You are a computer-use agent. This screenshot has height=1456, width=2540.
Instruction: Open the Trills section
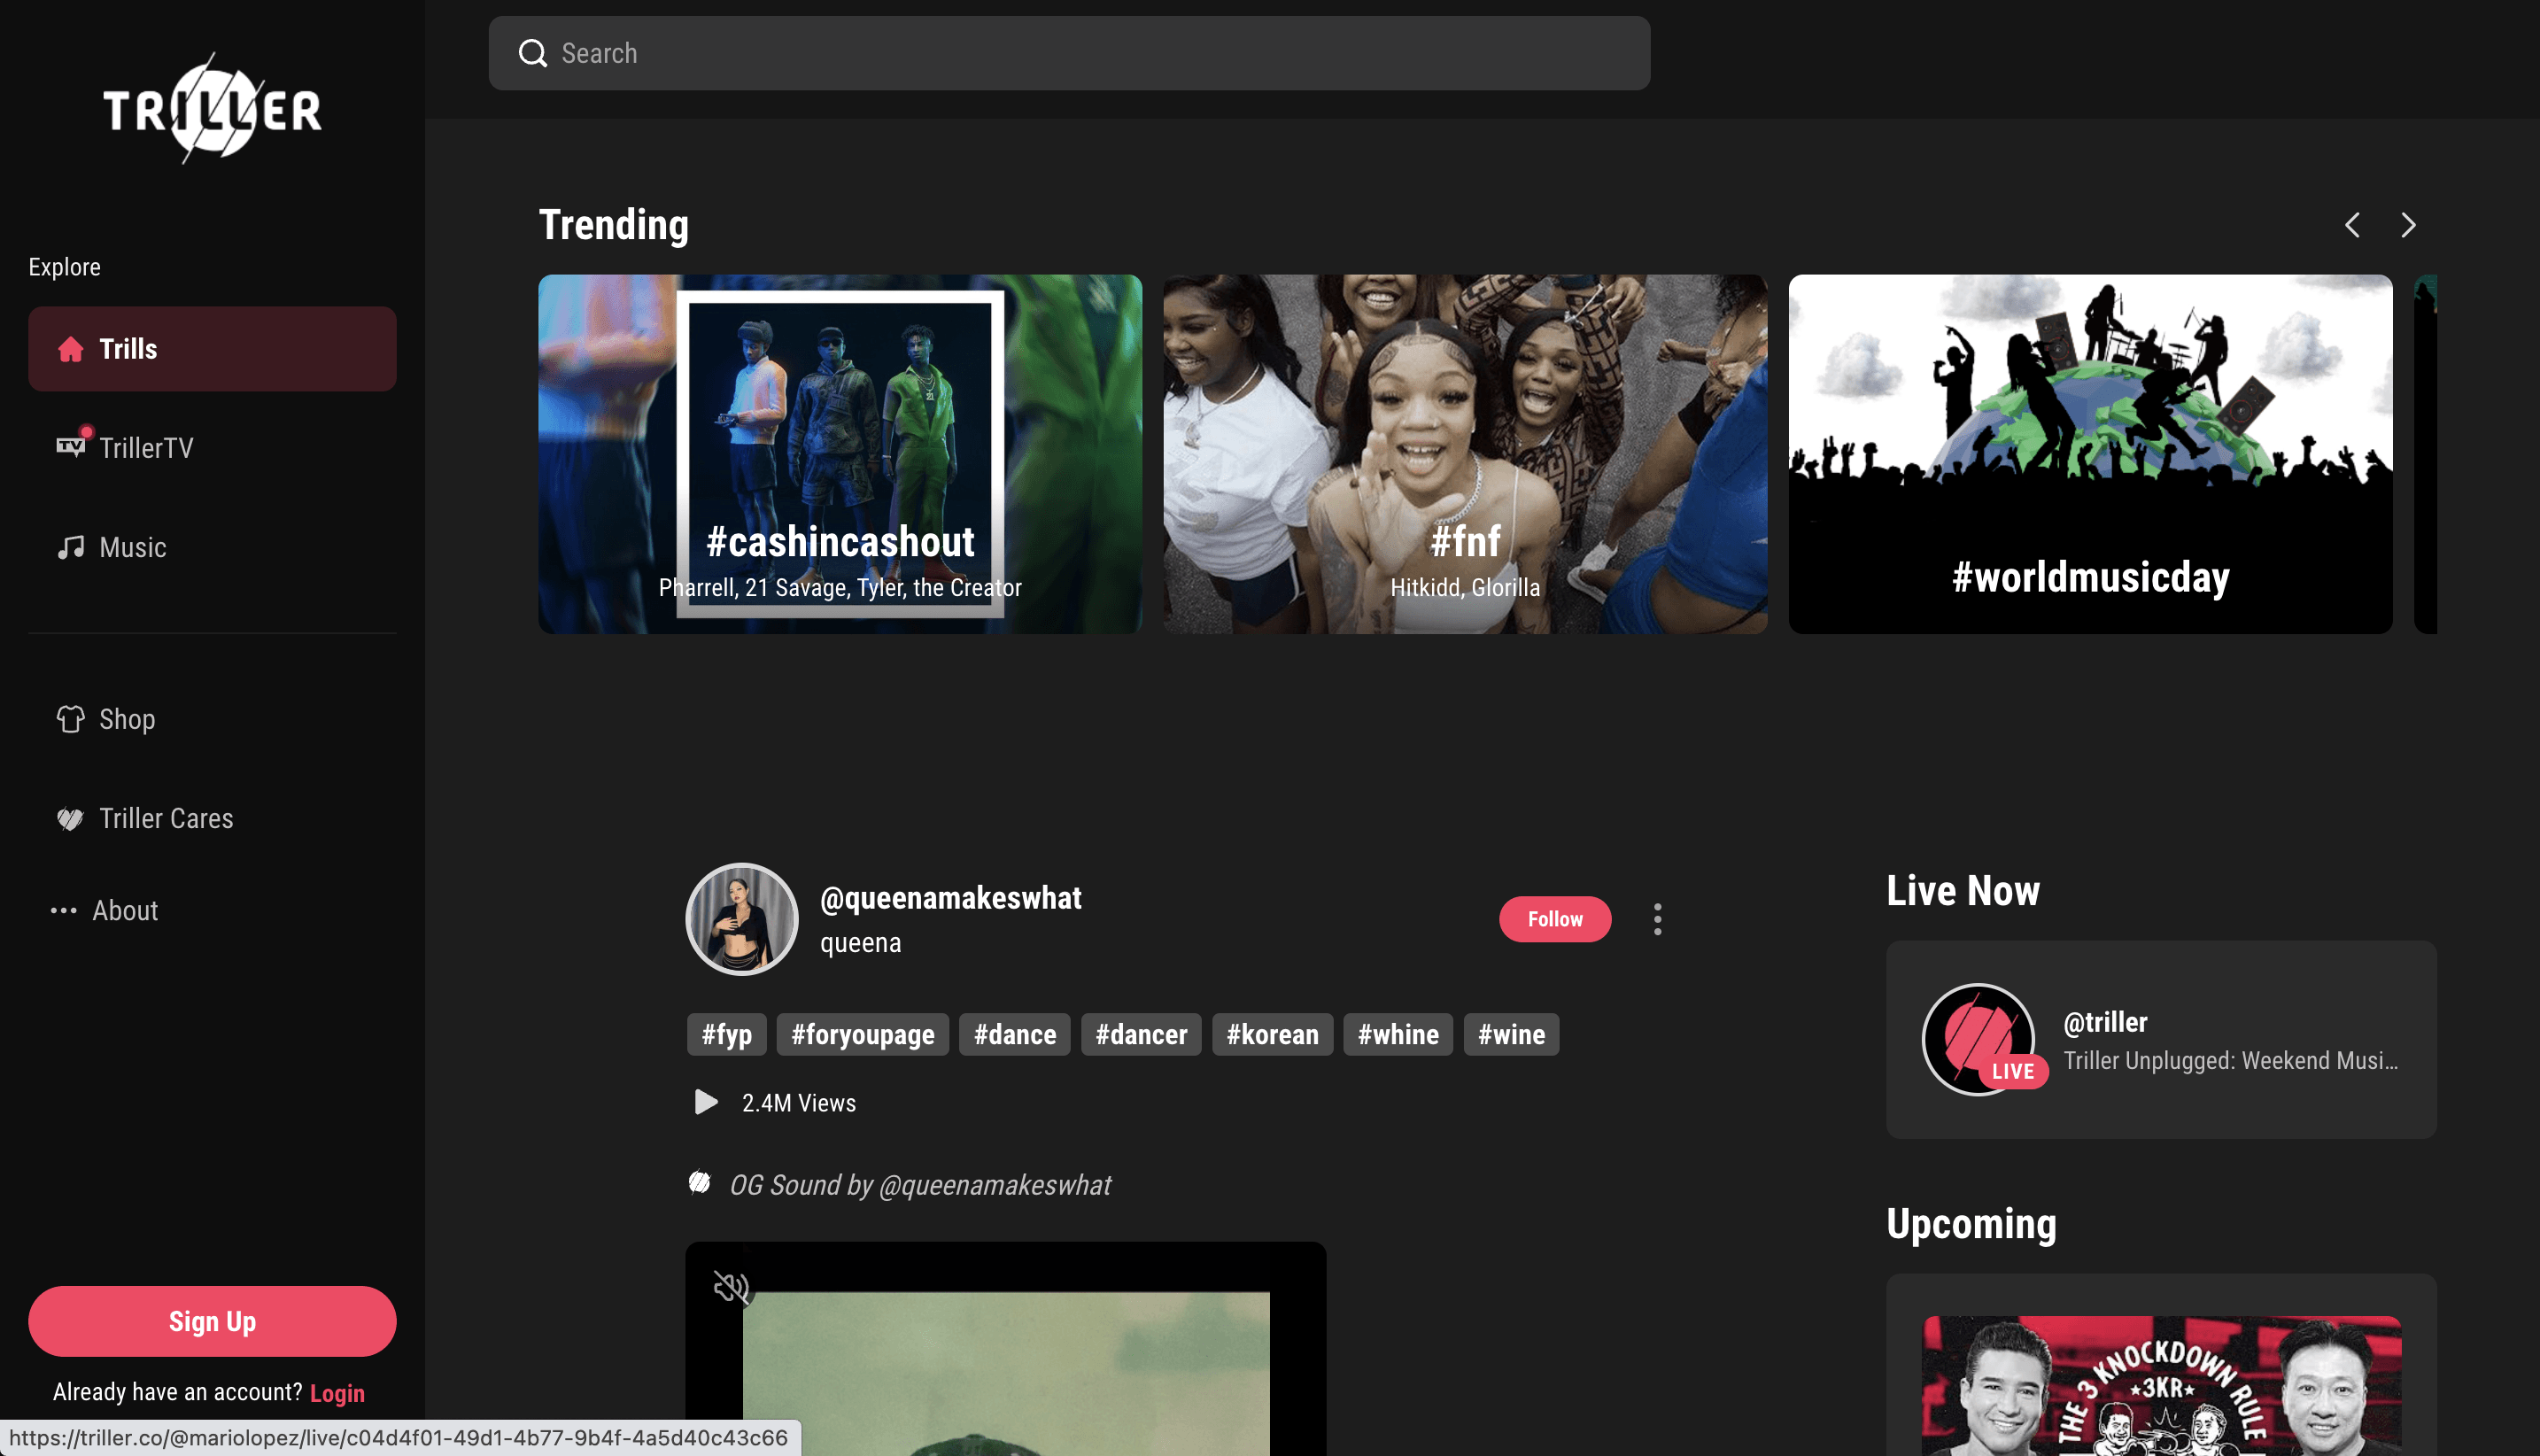212,349
